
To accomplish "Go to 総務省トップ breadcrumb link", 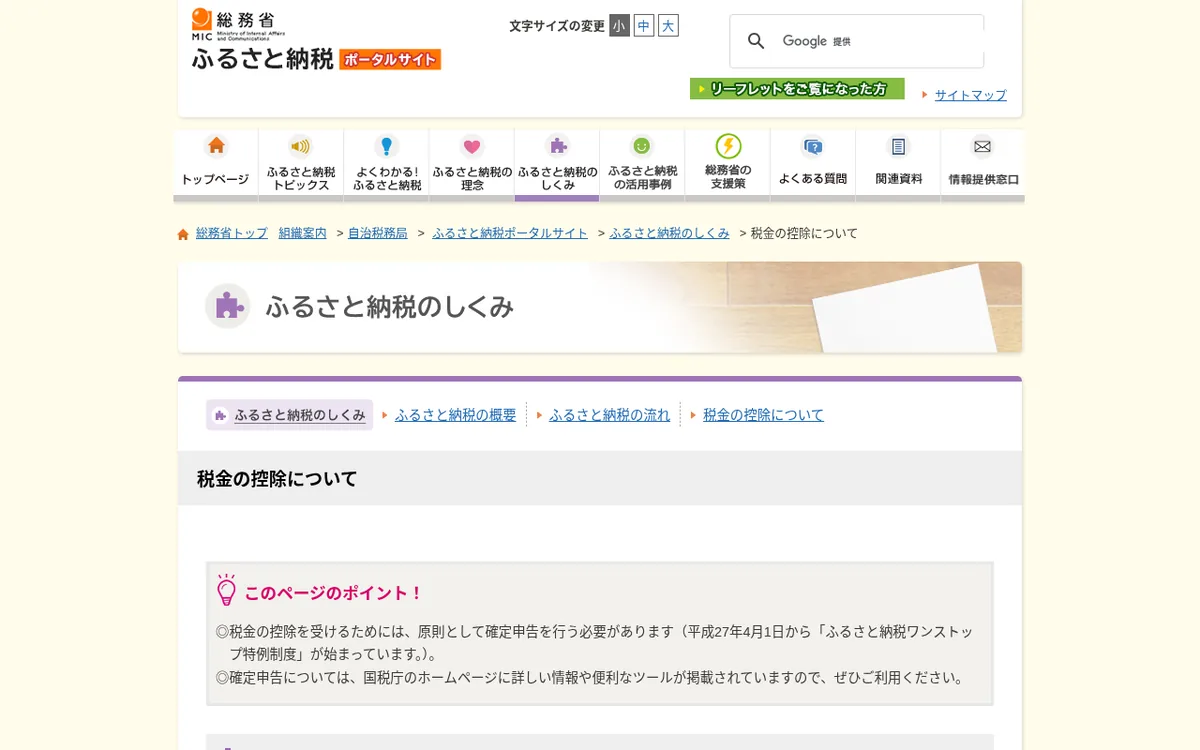I will pyautogui.click(x=232, y=233).
